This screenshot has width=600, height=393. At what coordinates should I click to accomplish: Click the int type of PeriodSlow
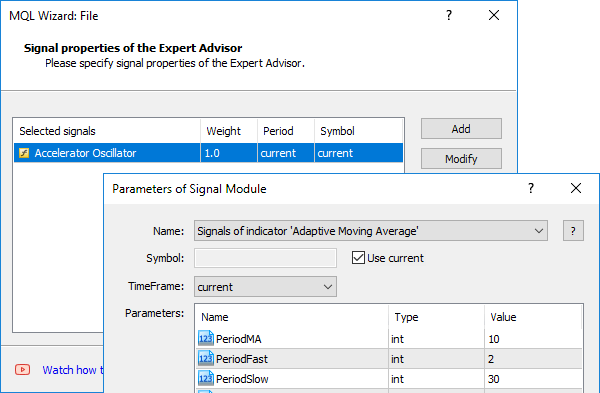coord(397,379)
